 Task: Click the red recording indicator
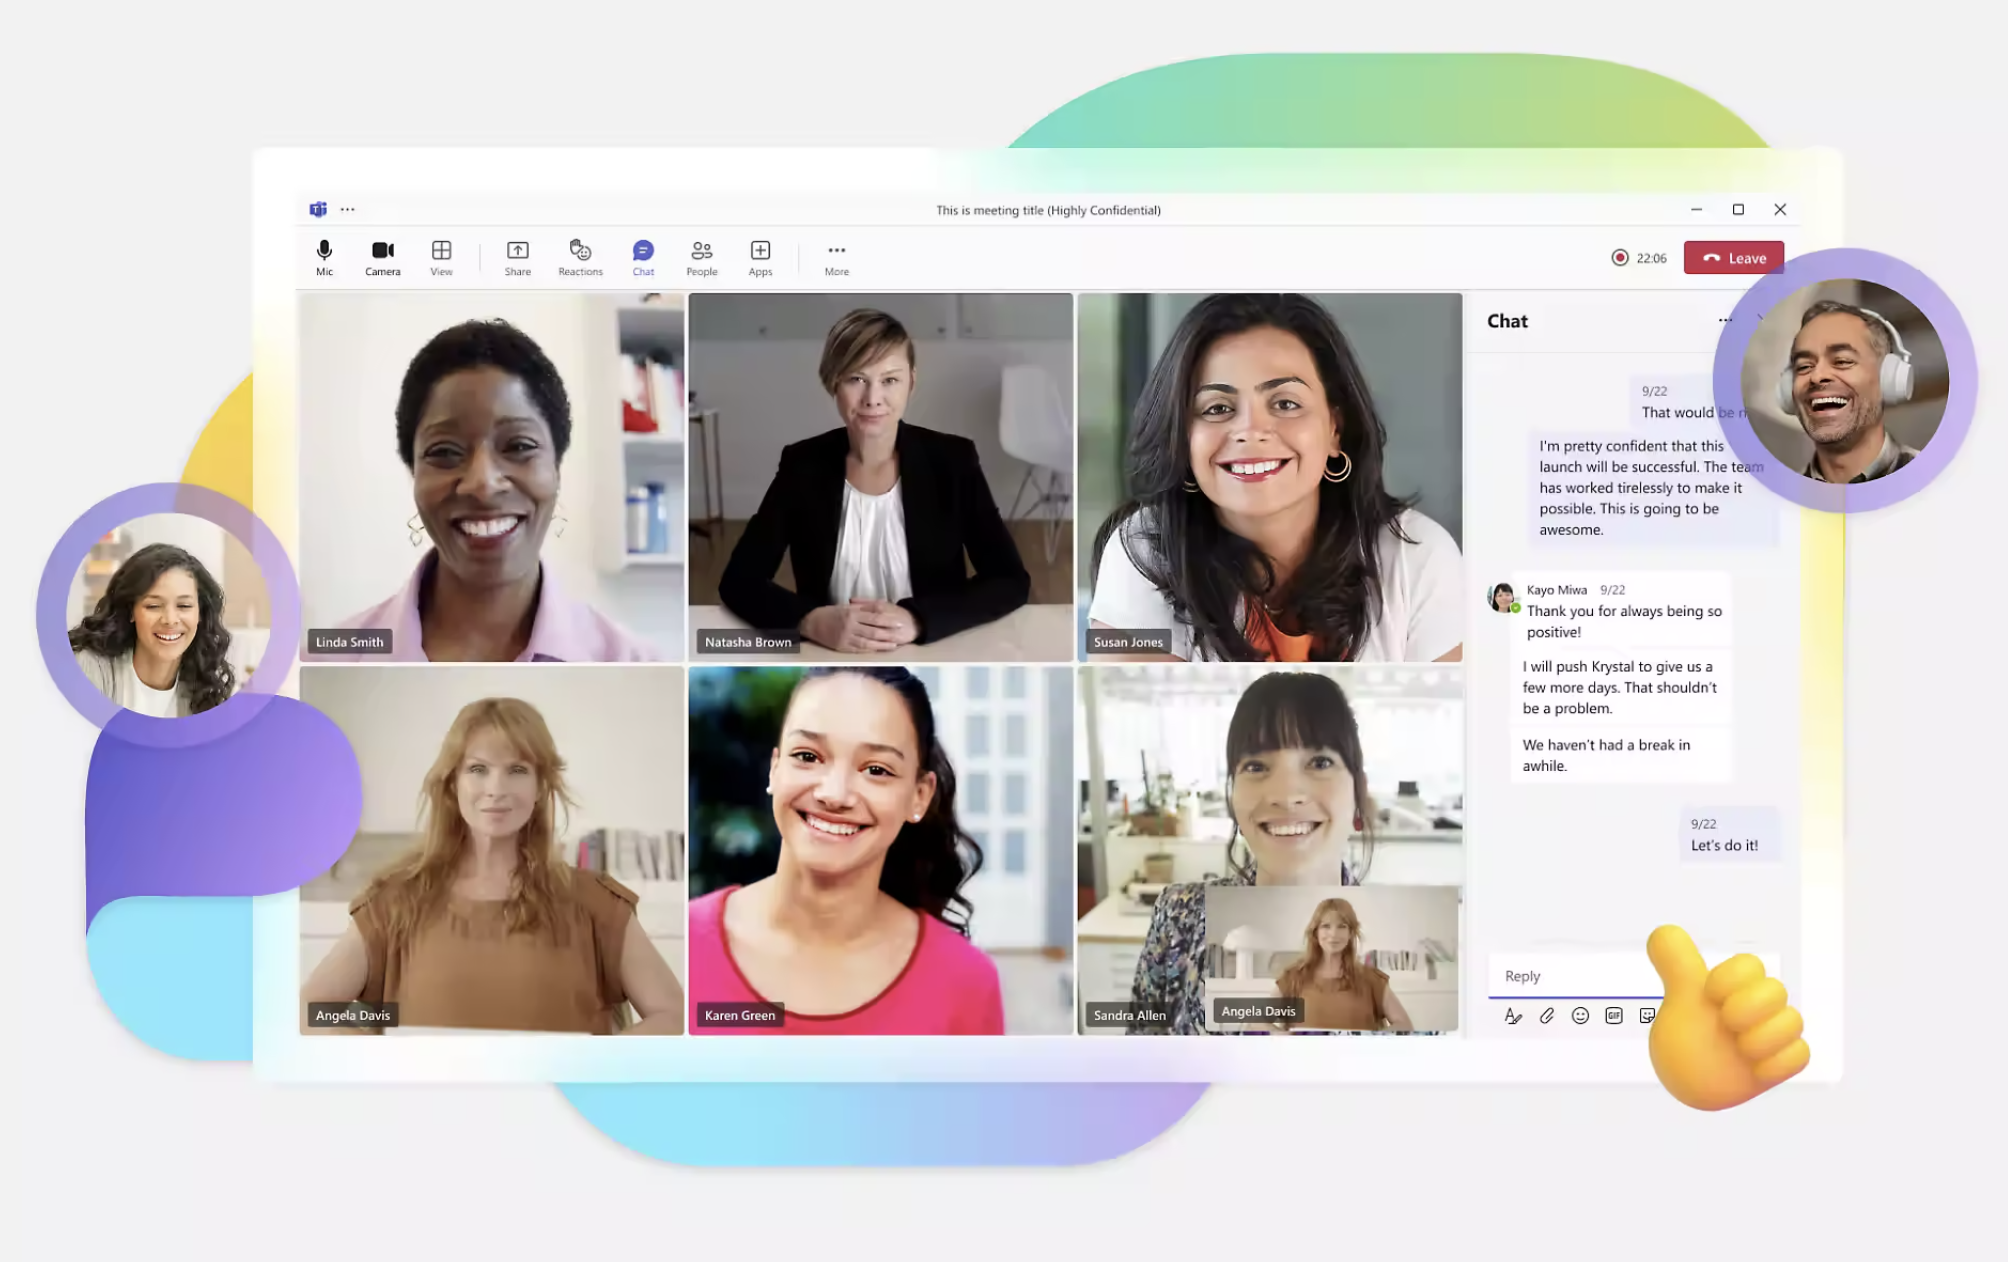coord(1619,257)
